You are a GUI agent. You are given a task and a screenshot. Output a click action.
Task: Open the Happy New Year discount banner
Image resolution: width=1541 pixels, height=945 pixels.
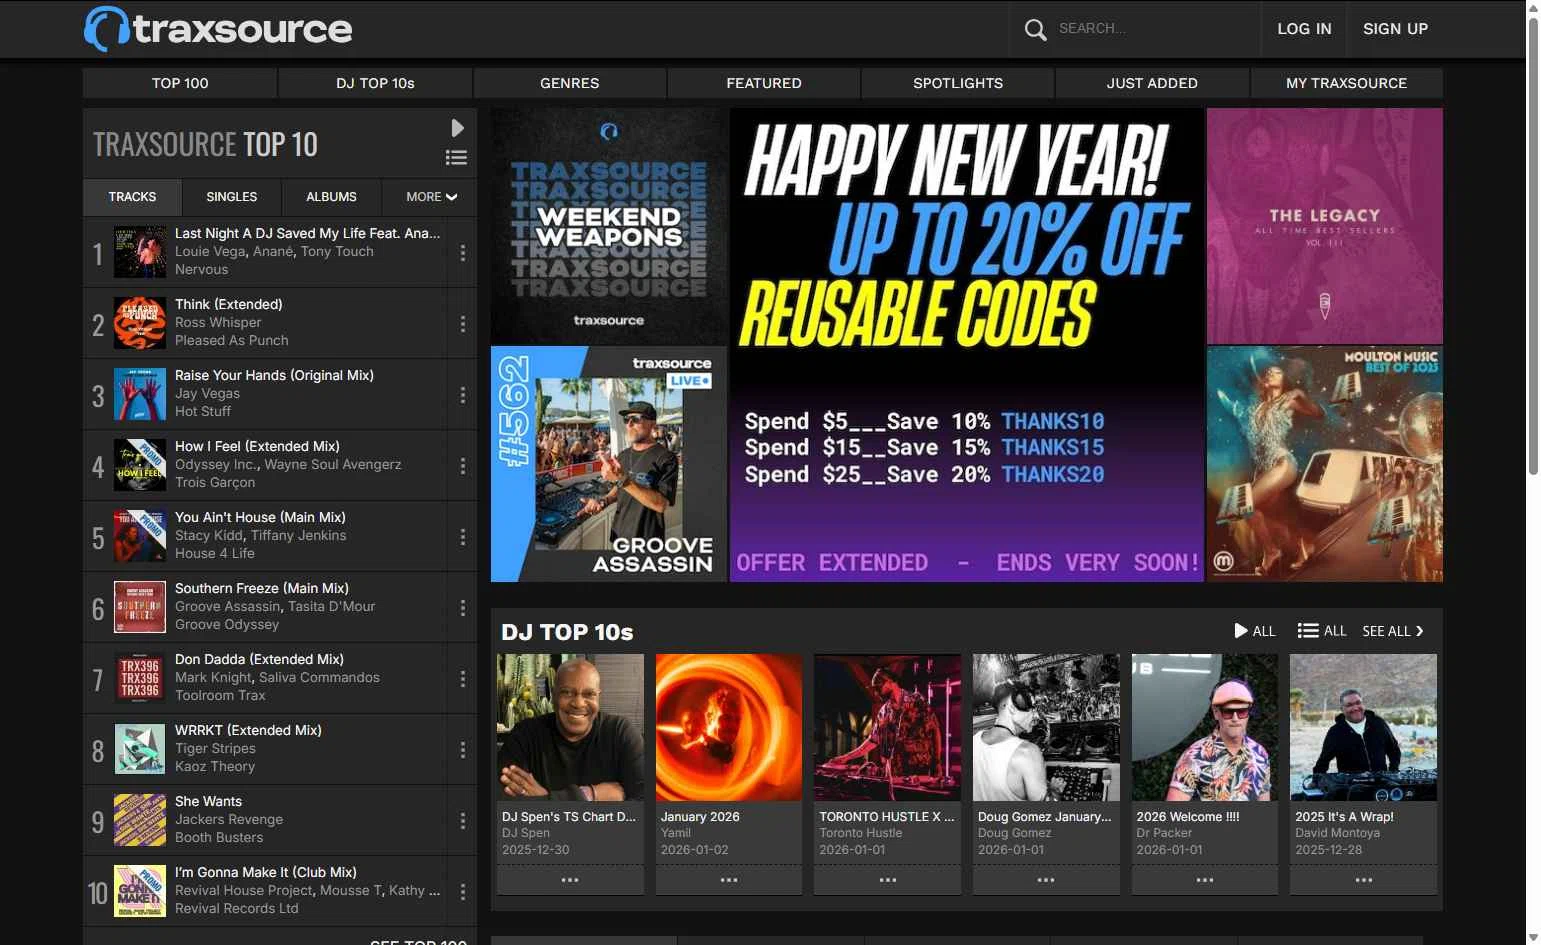click(x=967, y=345)
